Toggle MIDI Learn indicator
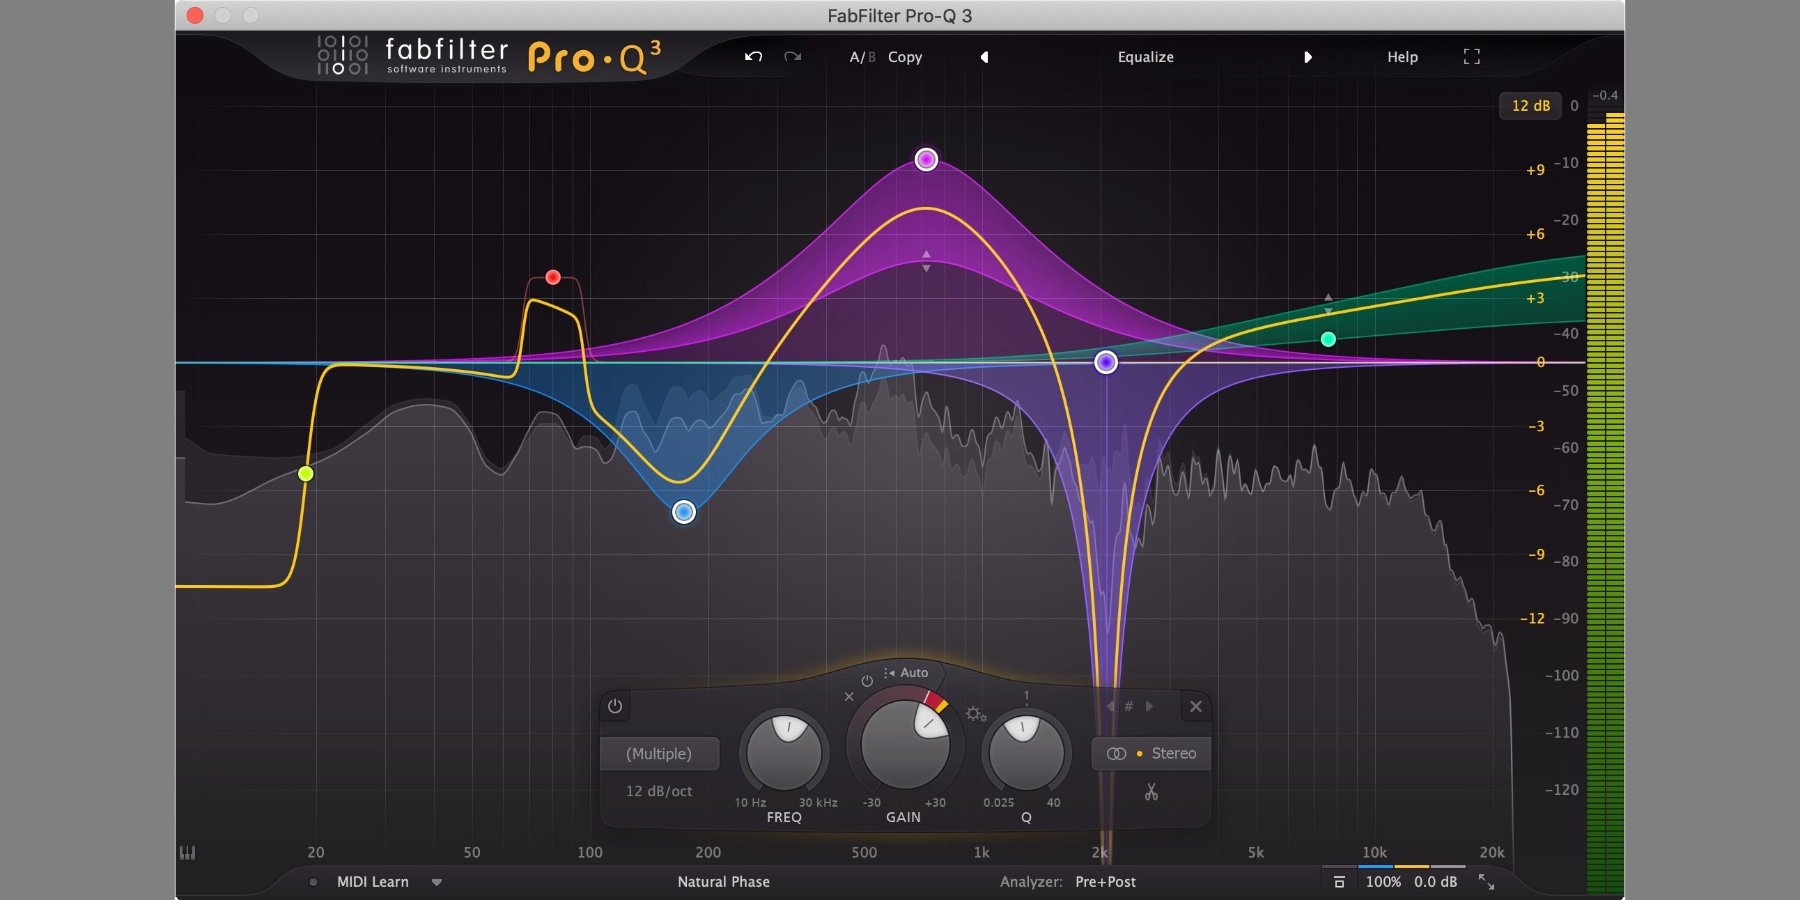The image size is (1800, 900). point(314,882)
